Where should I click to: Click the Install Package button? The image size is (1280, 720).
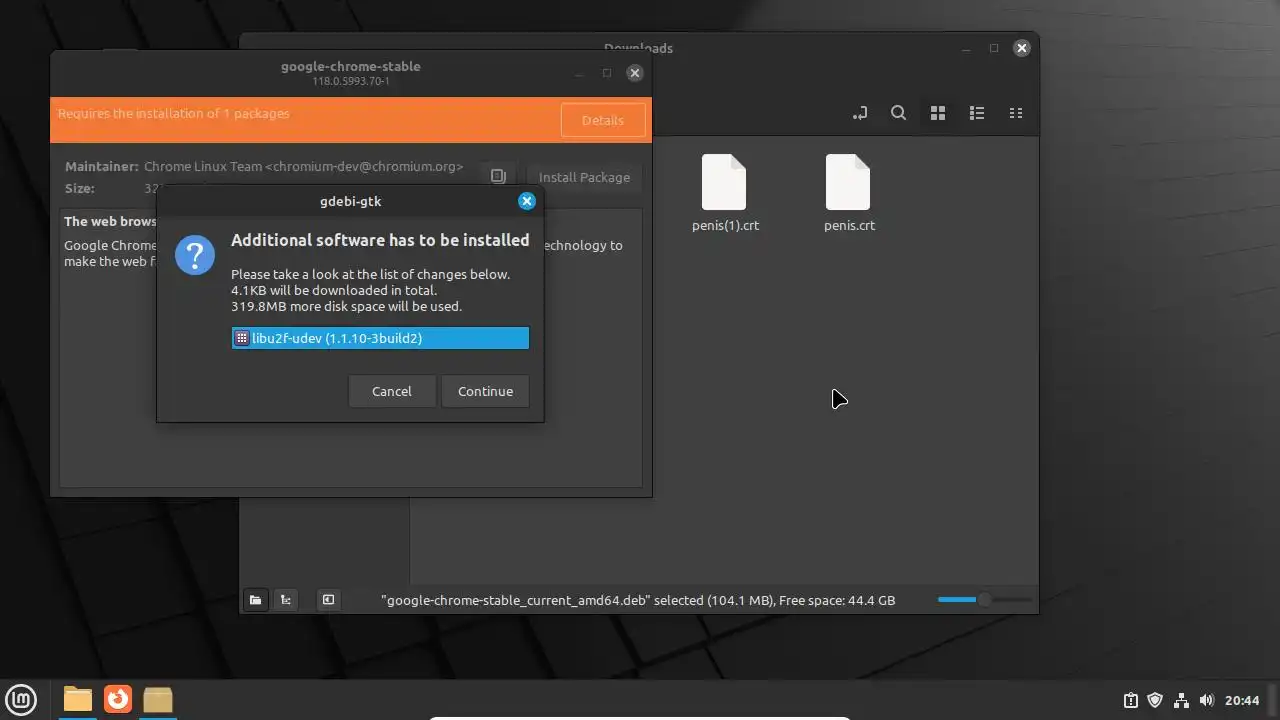(x=584, y=177)
